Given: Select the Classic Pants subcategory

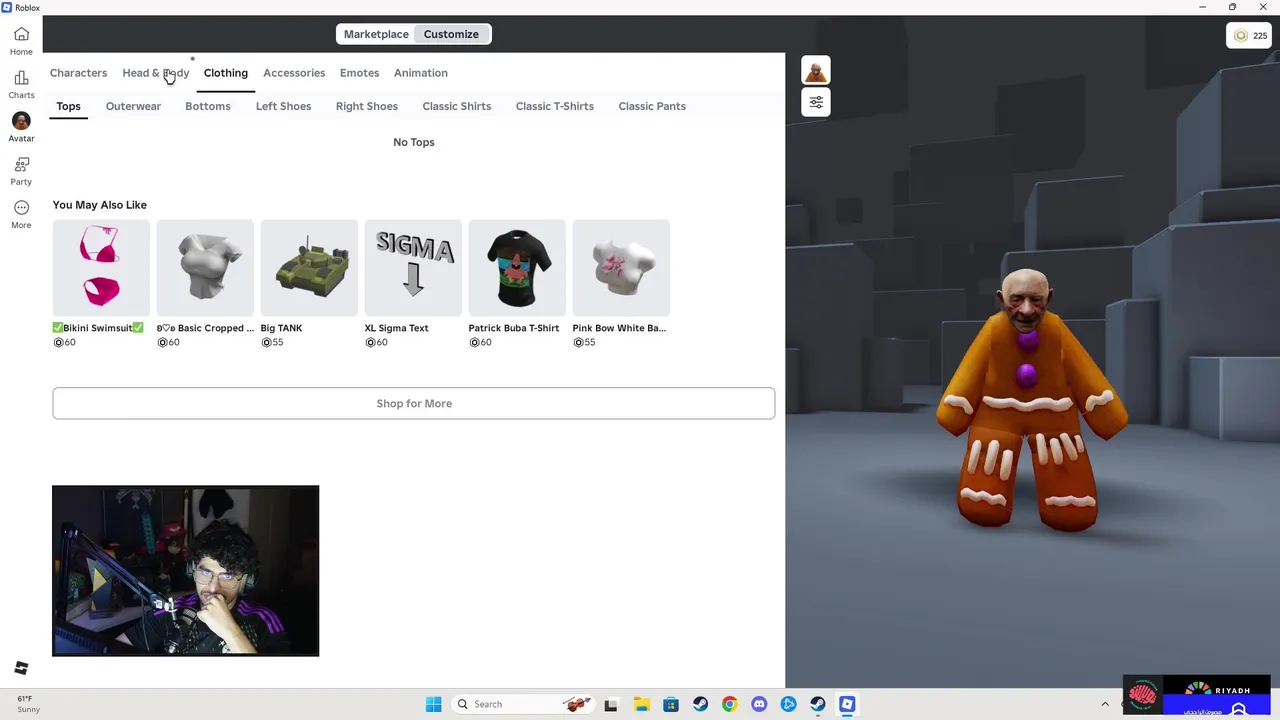Looking at the screenshot, I should pos(651,106).
